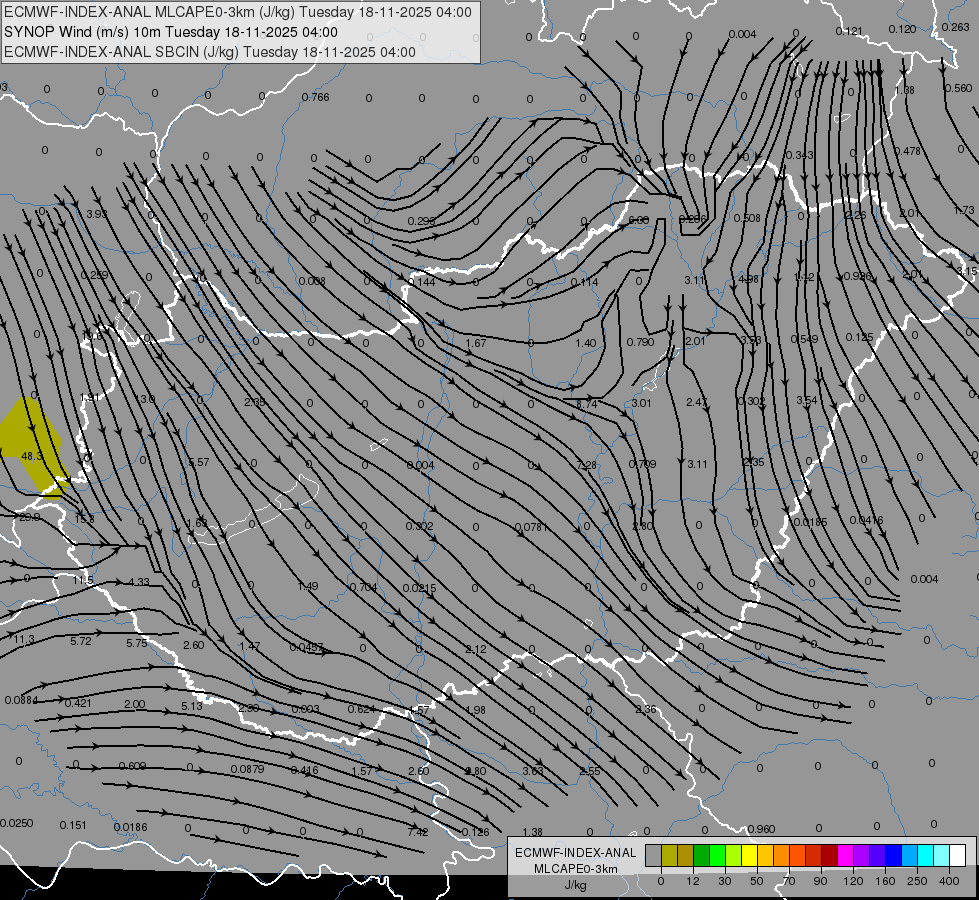Click the map value '11.3'
This screenshot has height=900, width=979.
(24, 640)
